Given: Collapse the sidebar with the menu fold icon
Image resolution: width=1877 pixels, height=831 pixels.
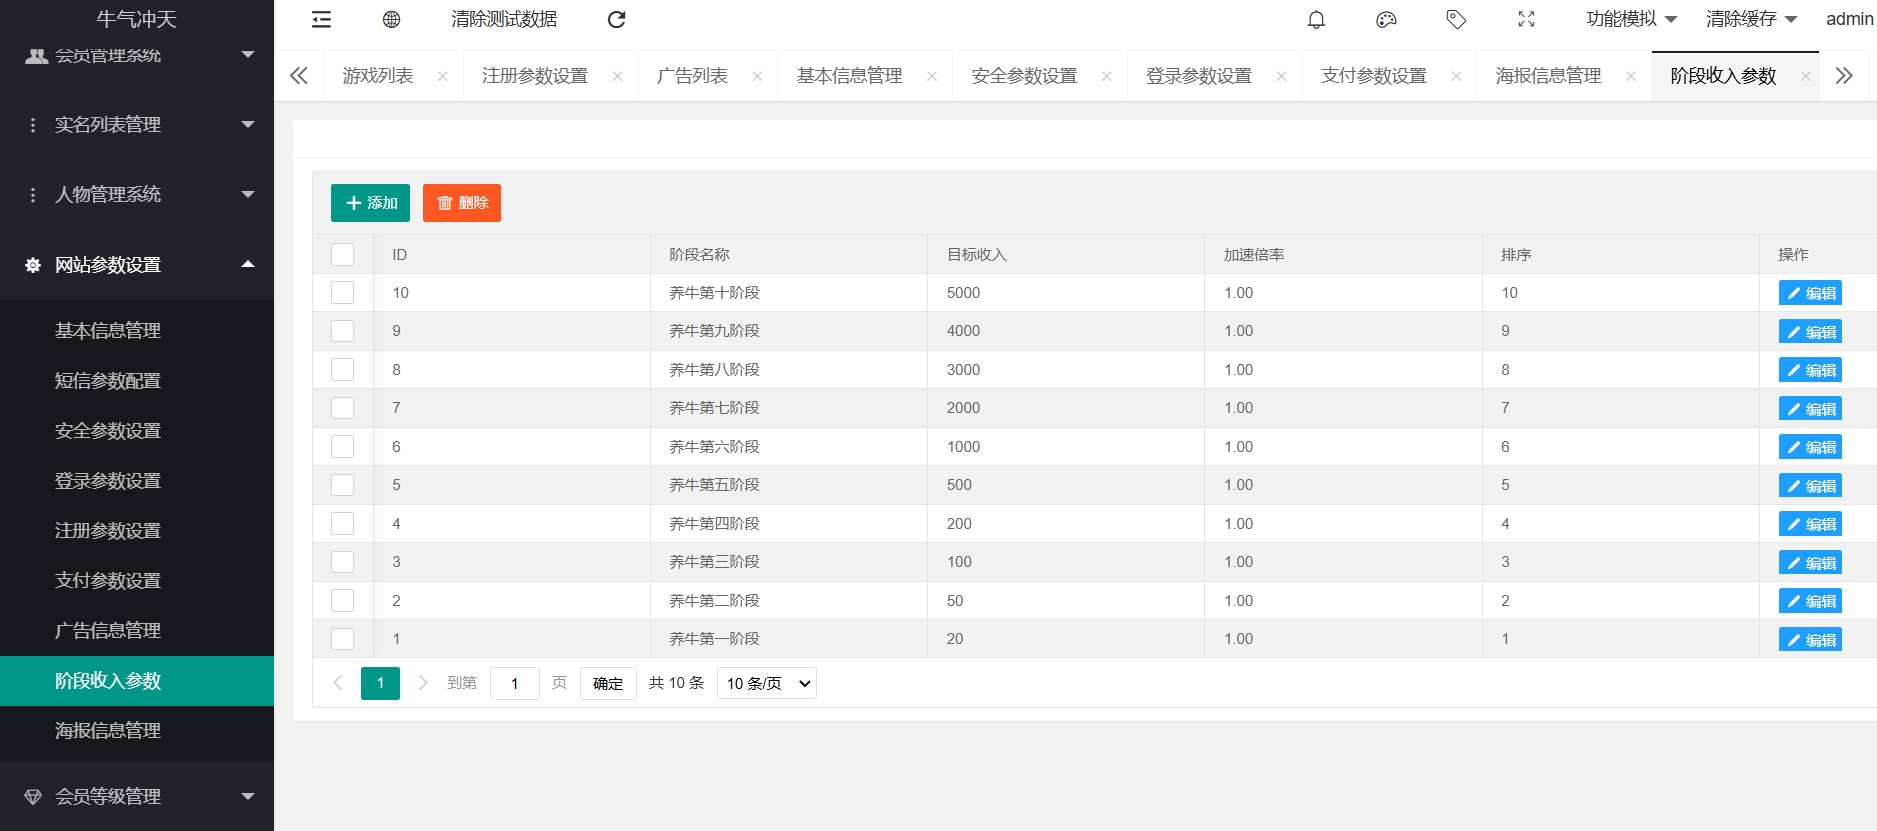Looking at the screenshot, I should 321,20.
